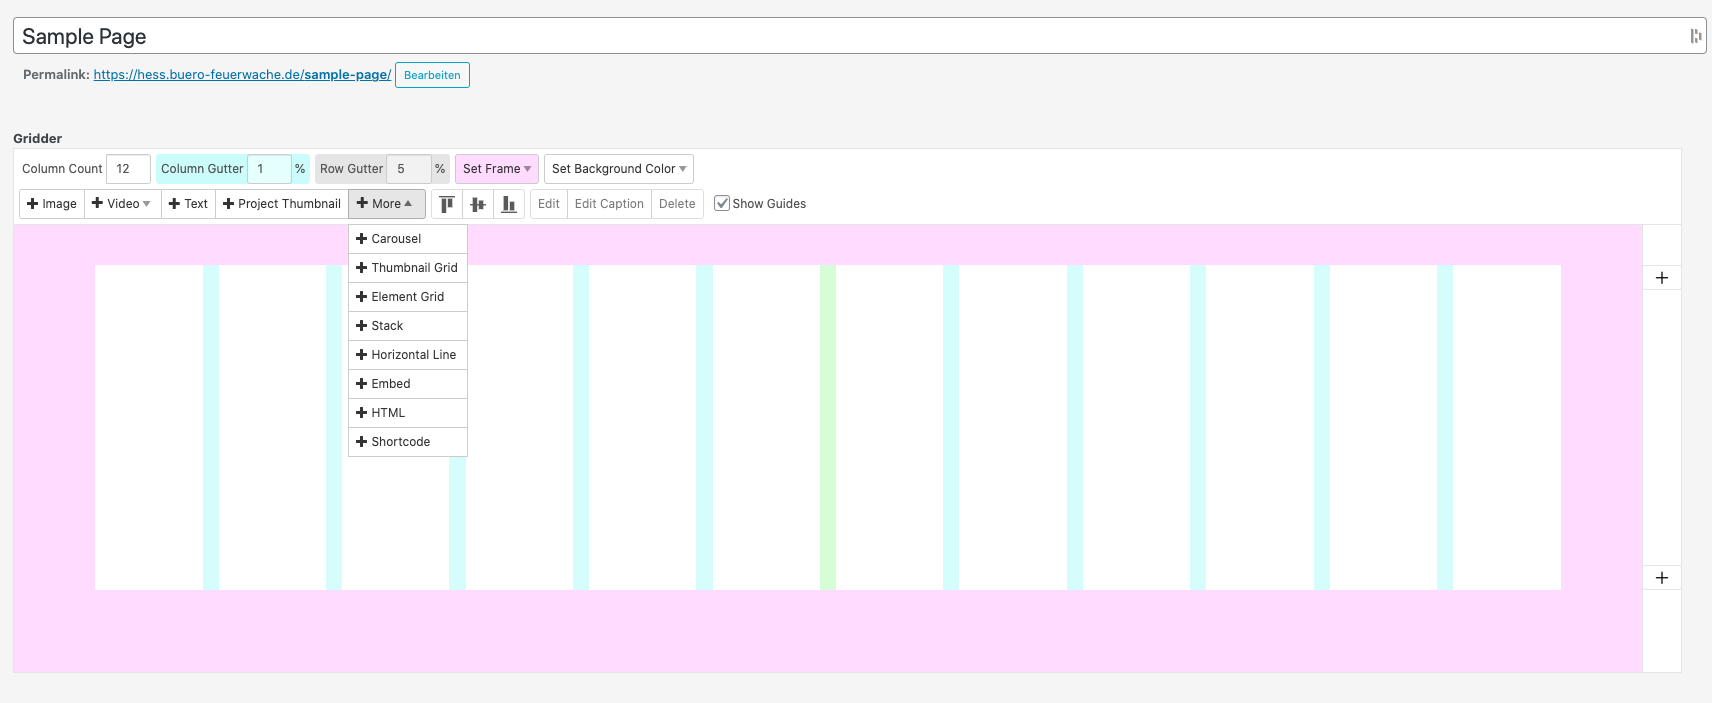The height and width of the screenshot is (703, 1712).
Task: Uncheck the Show Guides checkbox
Action: (722, 203)
